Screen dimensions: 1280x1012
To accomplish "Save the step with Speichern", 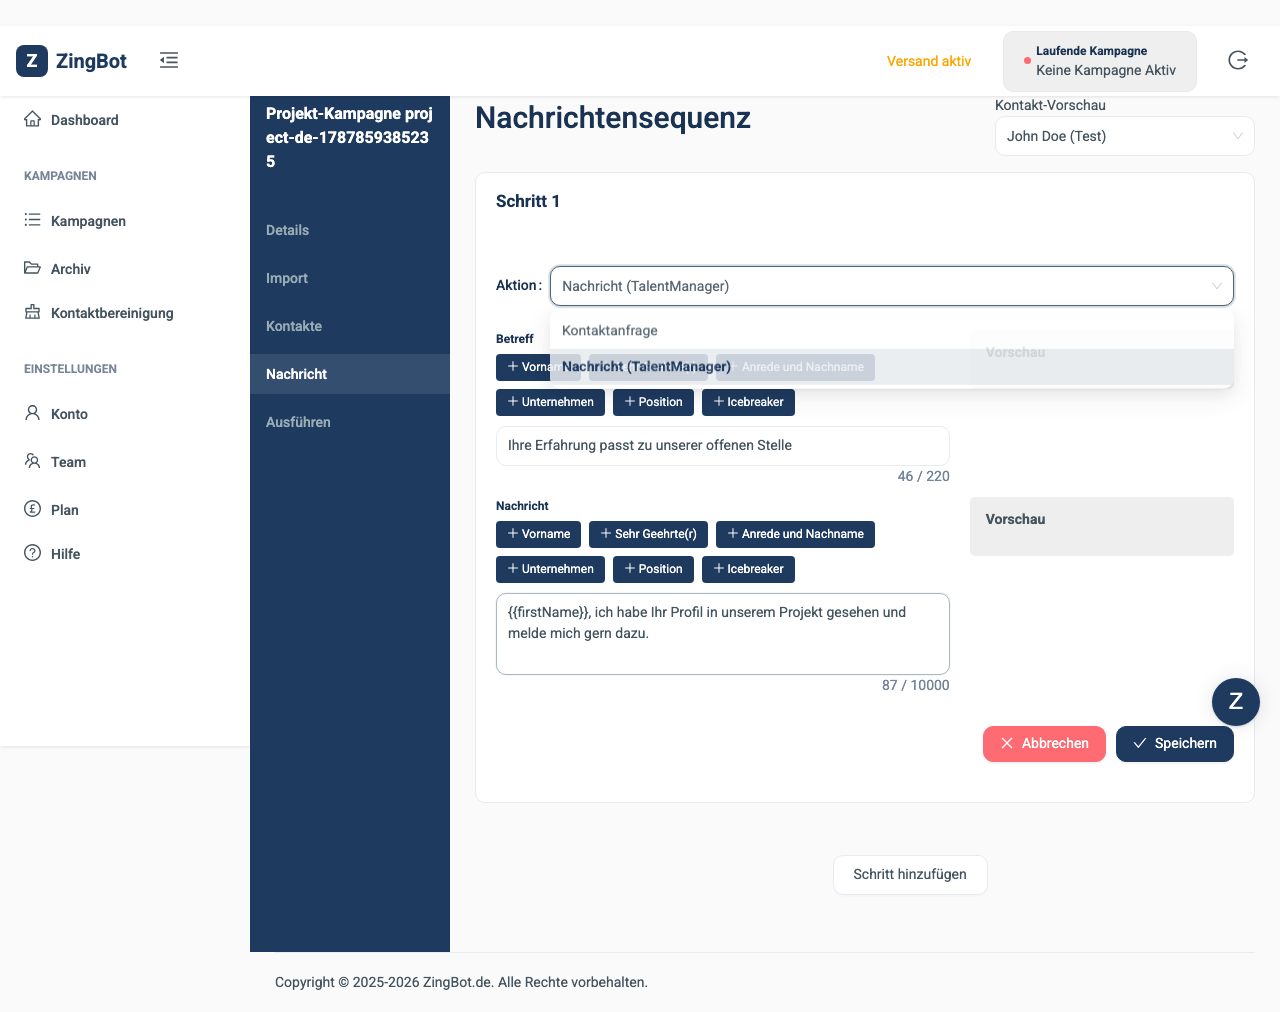I will 1175,744.
